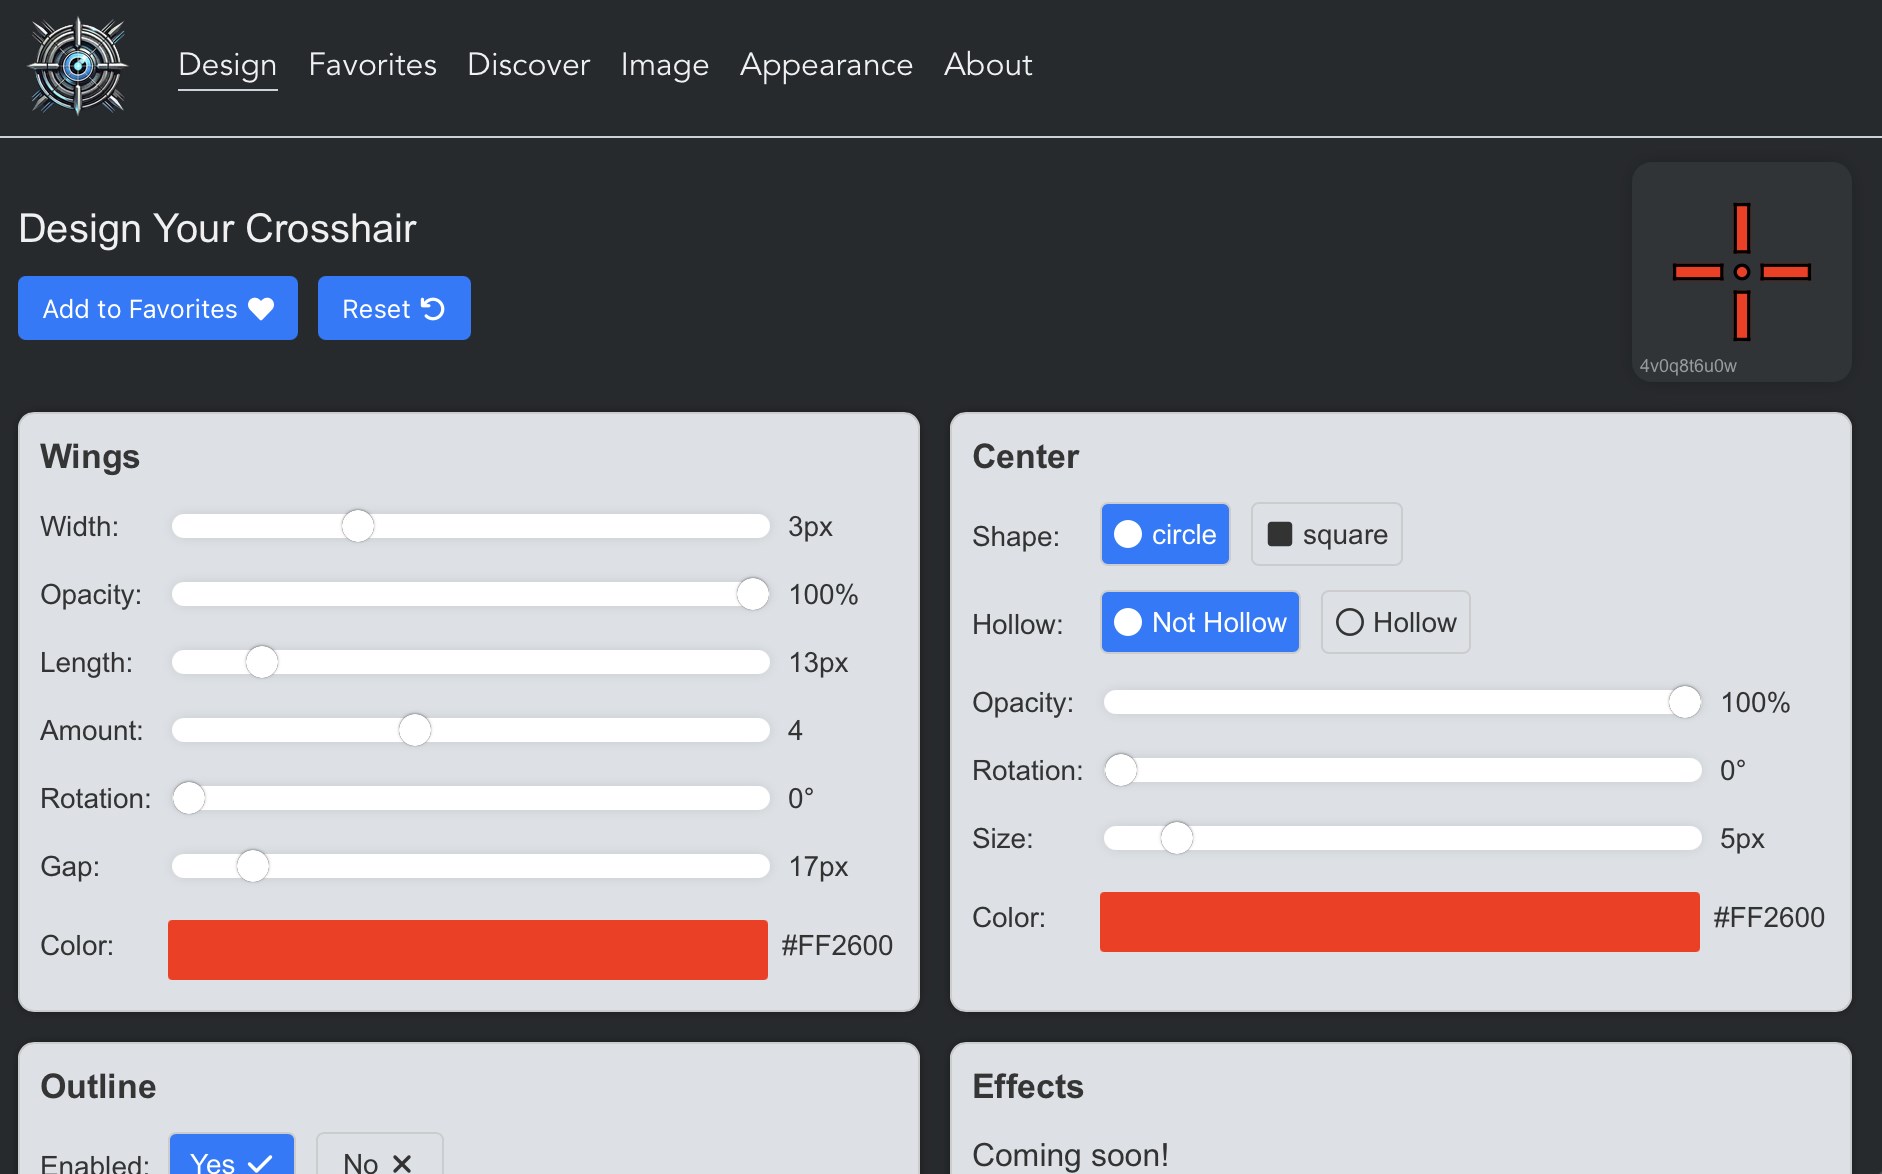Switch center to Hollow
Viewport: 1882px width, 1174px height.
tap(1395, 622)
